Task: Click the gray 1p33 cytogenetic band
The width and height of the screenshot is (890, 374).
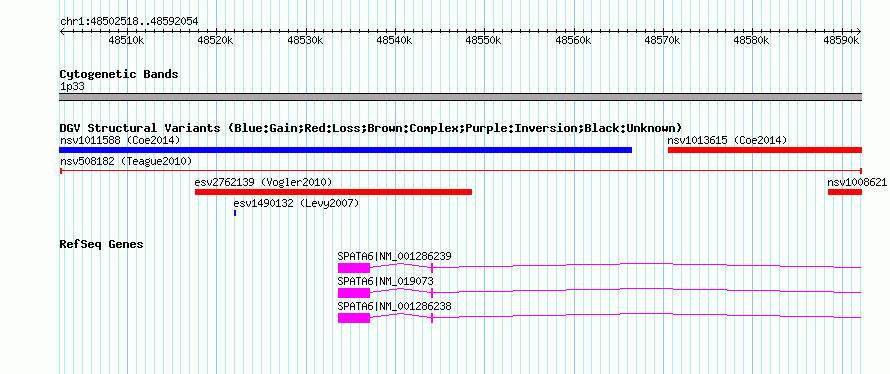Action: 461,97
